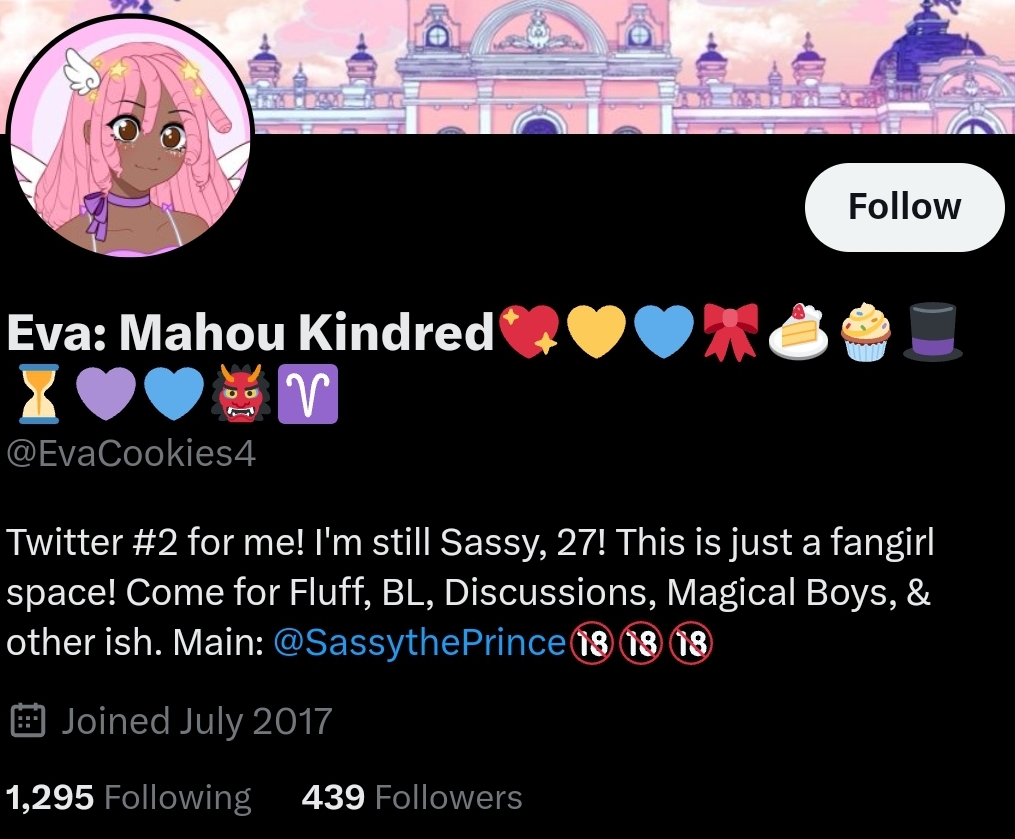Click the red ogre mask emoji
This screenshot has width=1015, height=839.
(241, 393)
